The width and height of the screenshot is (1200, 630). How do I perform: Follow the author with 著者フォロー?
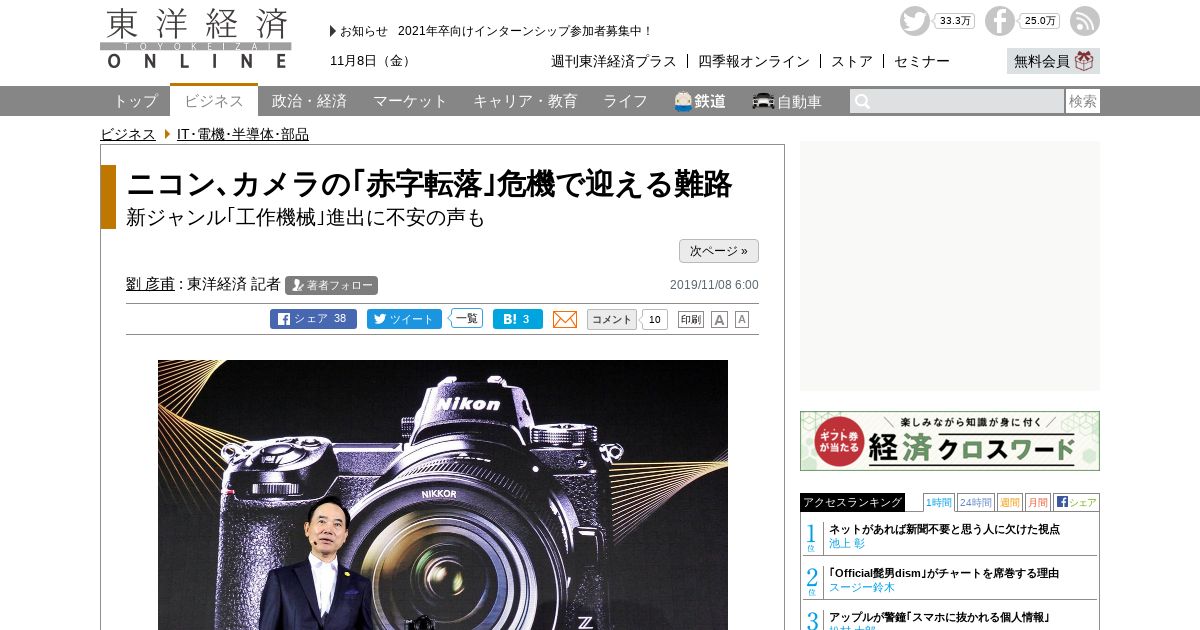(331, 285)
